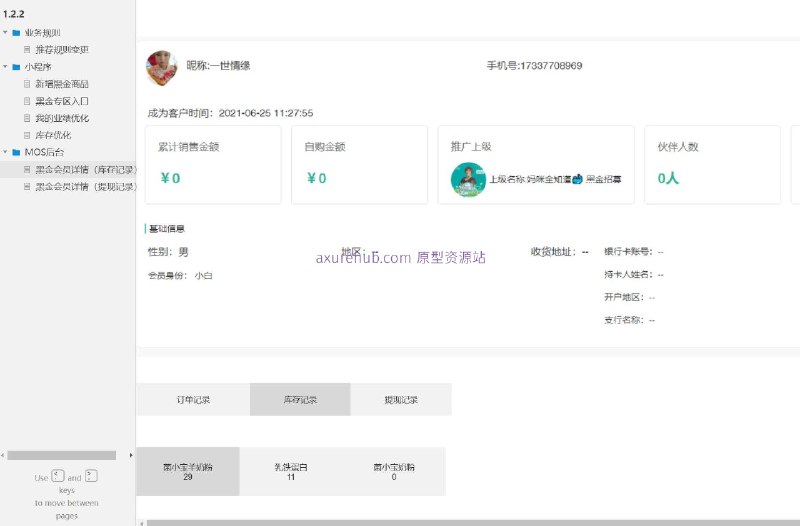The width and height of the screenshot is (800, 526).
Task: Click the 收货地址 field
Action: pos(559,252)
